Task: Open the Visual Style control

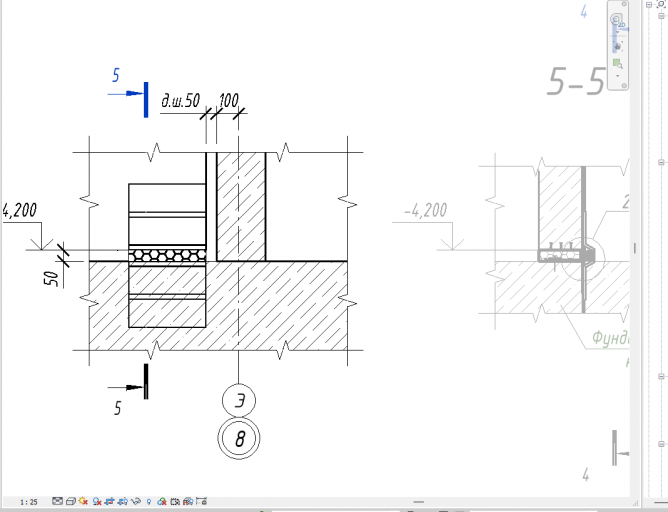Action: 71,501
